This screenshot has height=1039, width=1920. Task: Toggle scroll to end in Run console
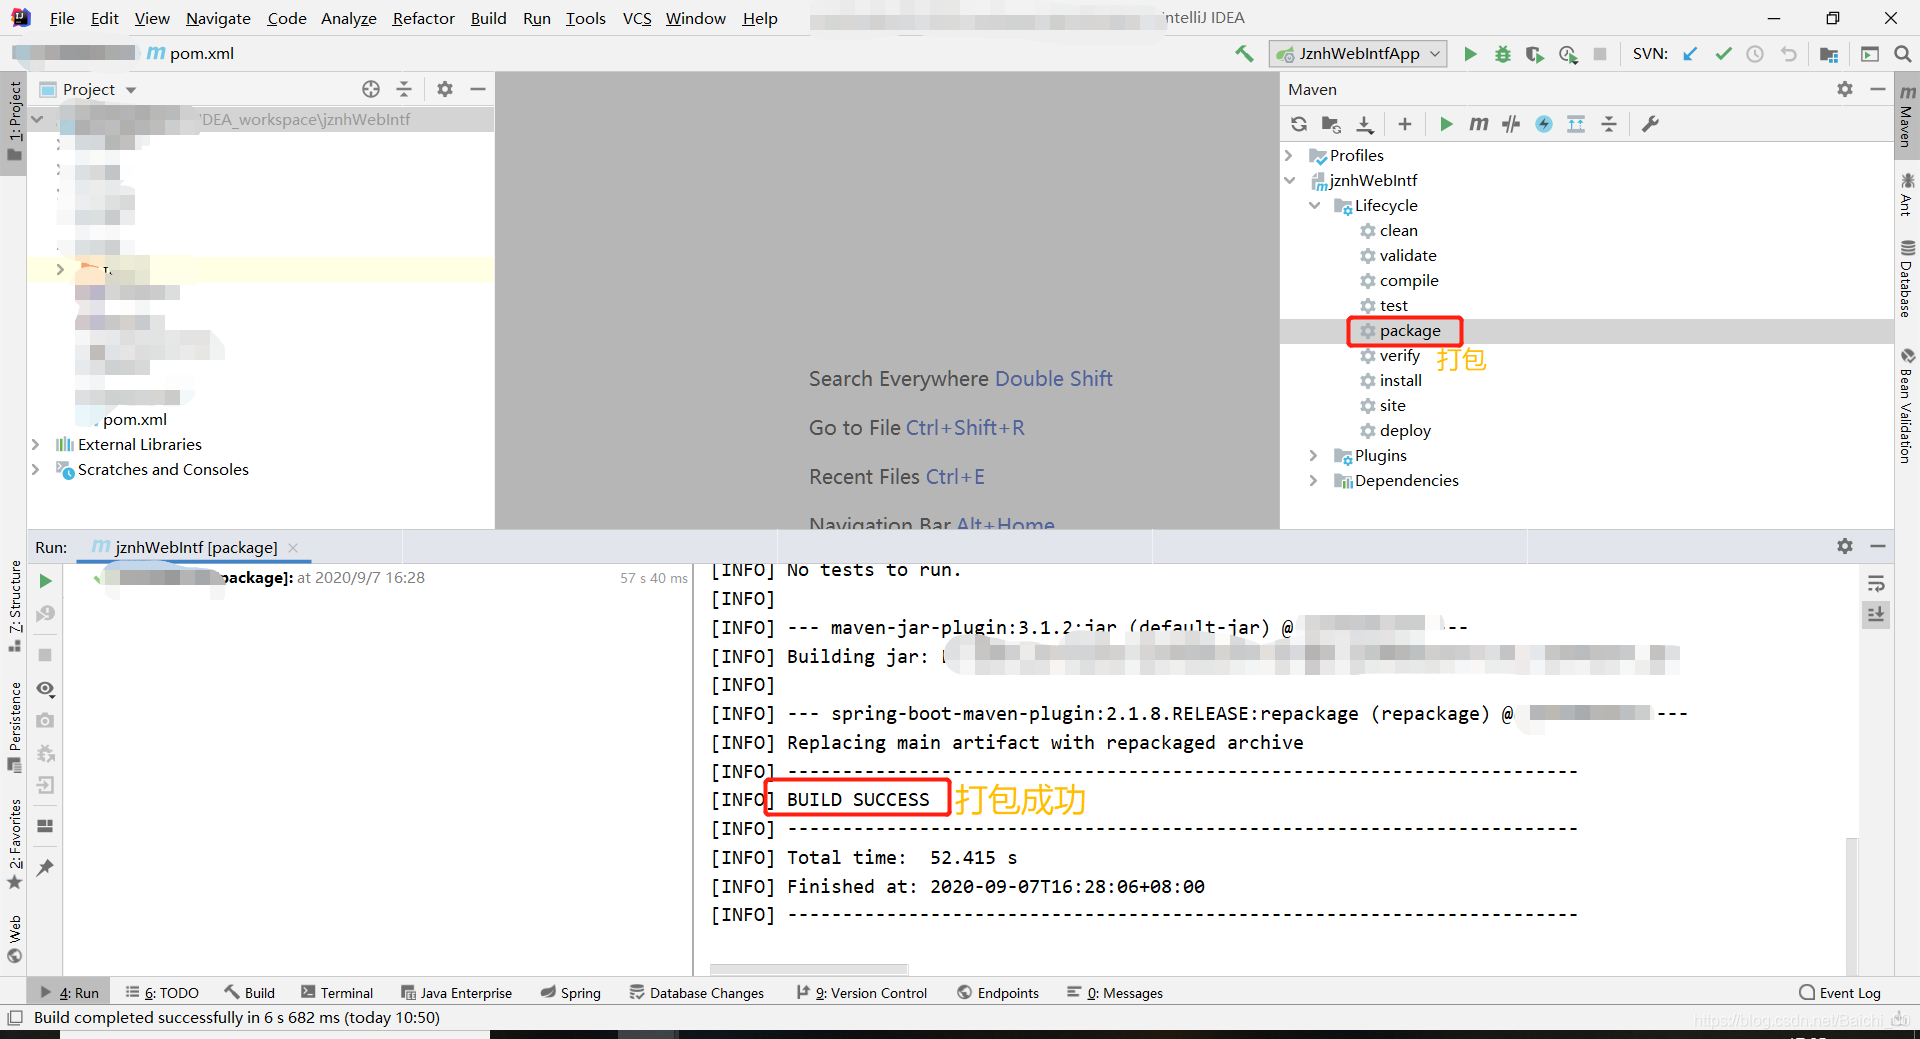(1876, 614)
